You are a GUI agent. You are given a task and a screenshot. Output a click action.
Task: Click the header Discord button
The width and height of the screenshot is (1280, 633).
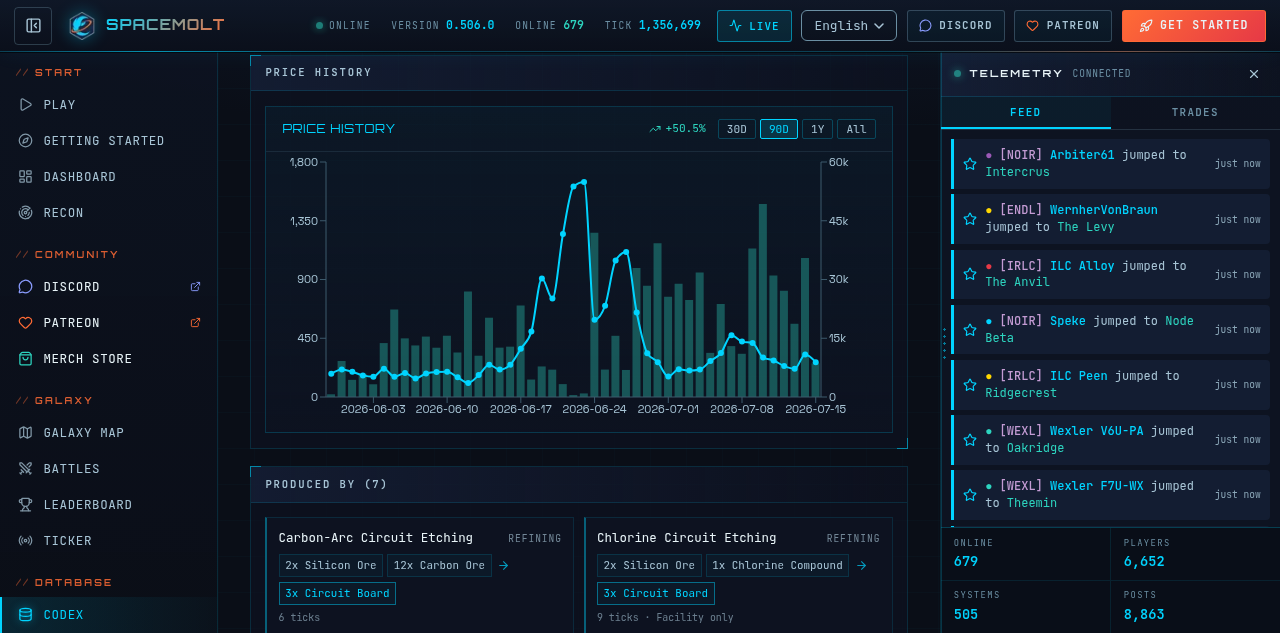(x=956, y=26)
